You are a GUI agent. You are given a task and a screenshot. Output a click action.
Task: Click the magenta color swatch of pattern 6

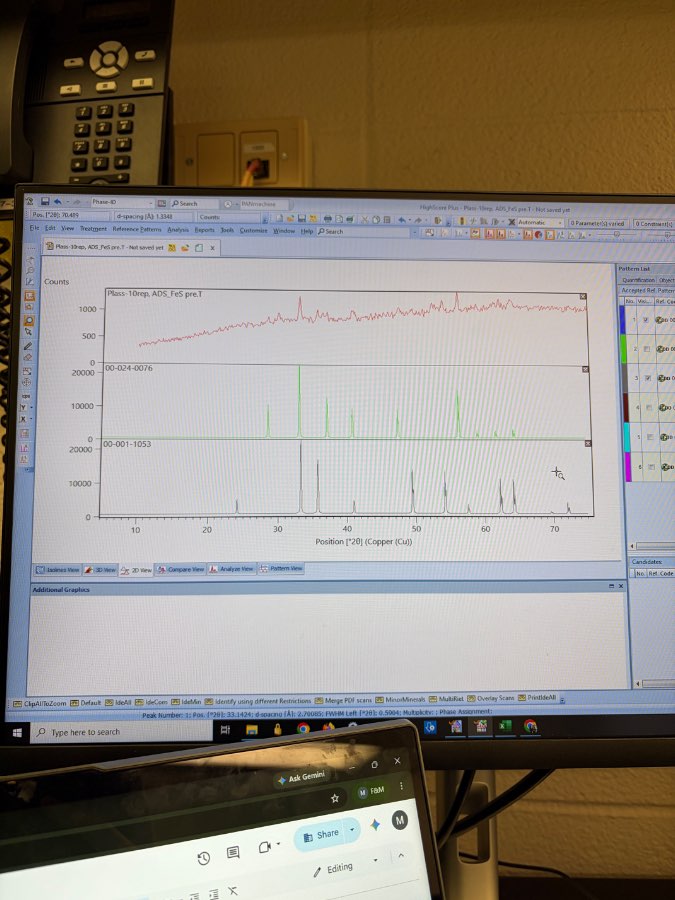click(630, 467)
